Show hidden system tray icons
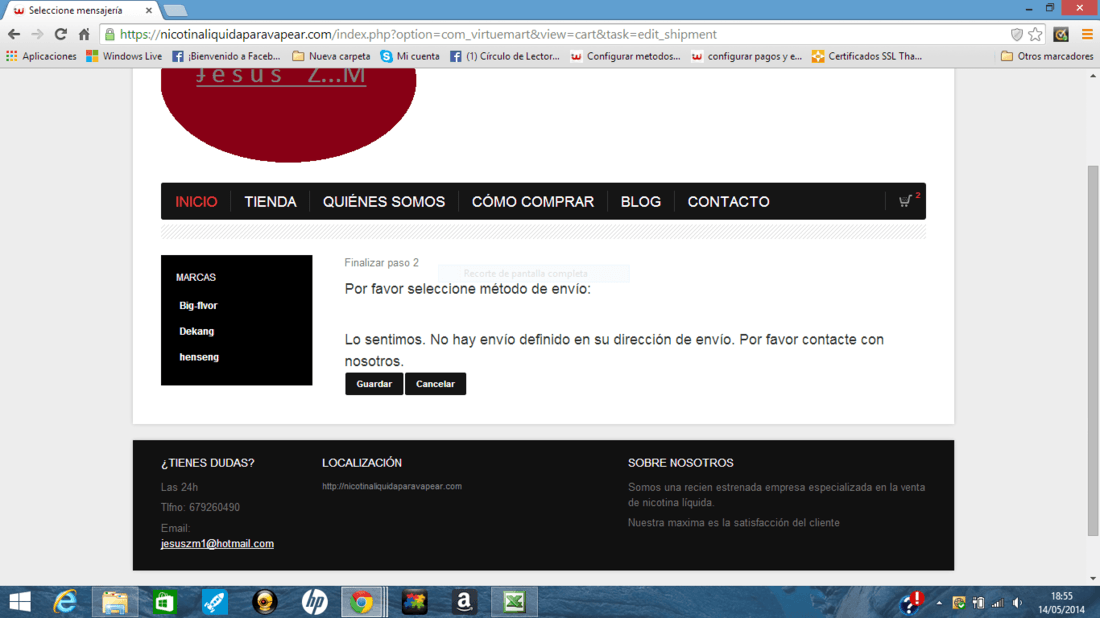 pyautogui.click(x=939, y=603)
